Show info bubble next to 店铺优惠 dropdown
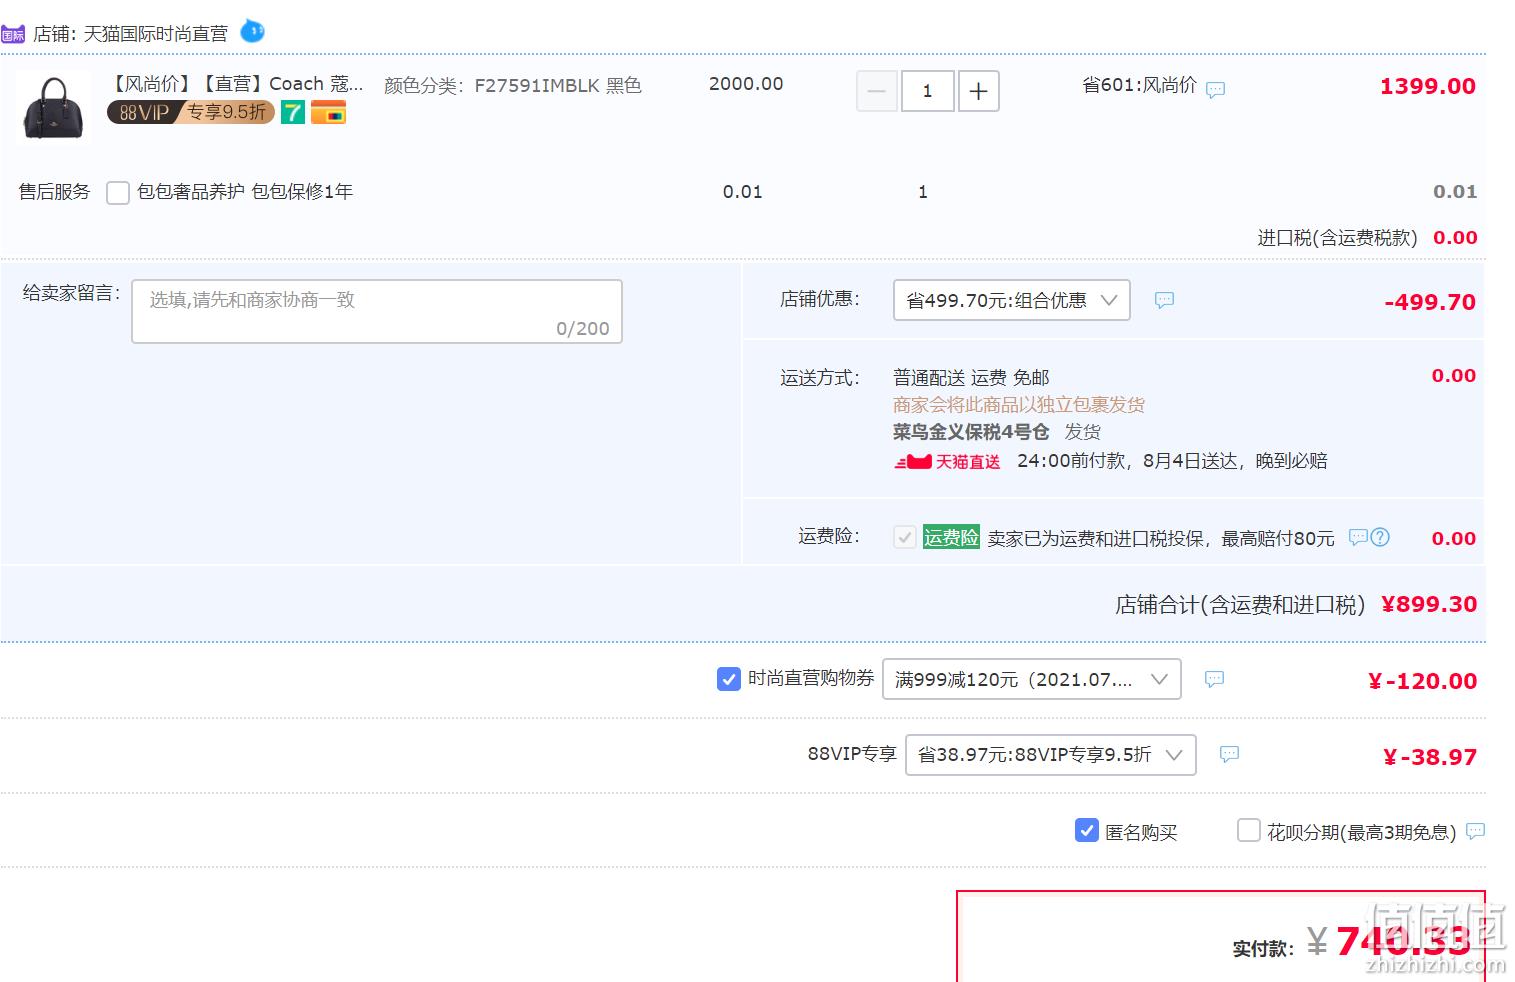This screenshot has height=982, width=1515. [1164, 300]
